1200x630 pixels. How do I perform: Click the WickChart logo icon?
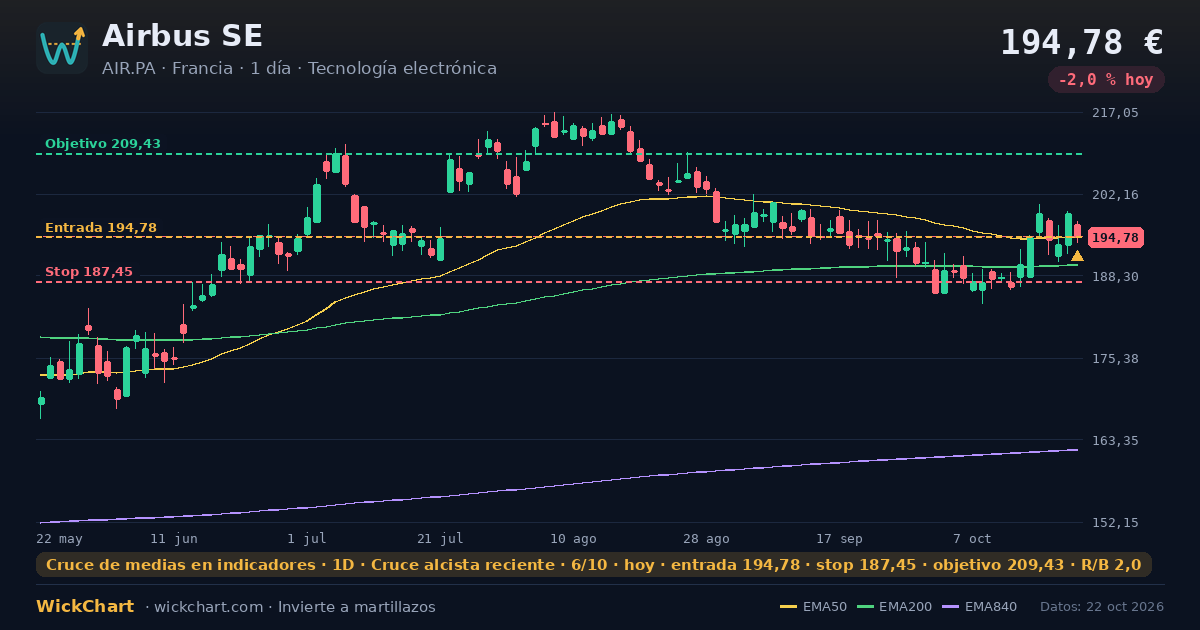62,48
